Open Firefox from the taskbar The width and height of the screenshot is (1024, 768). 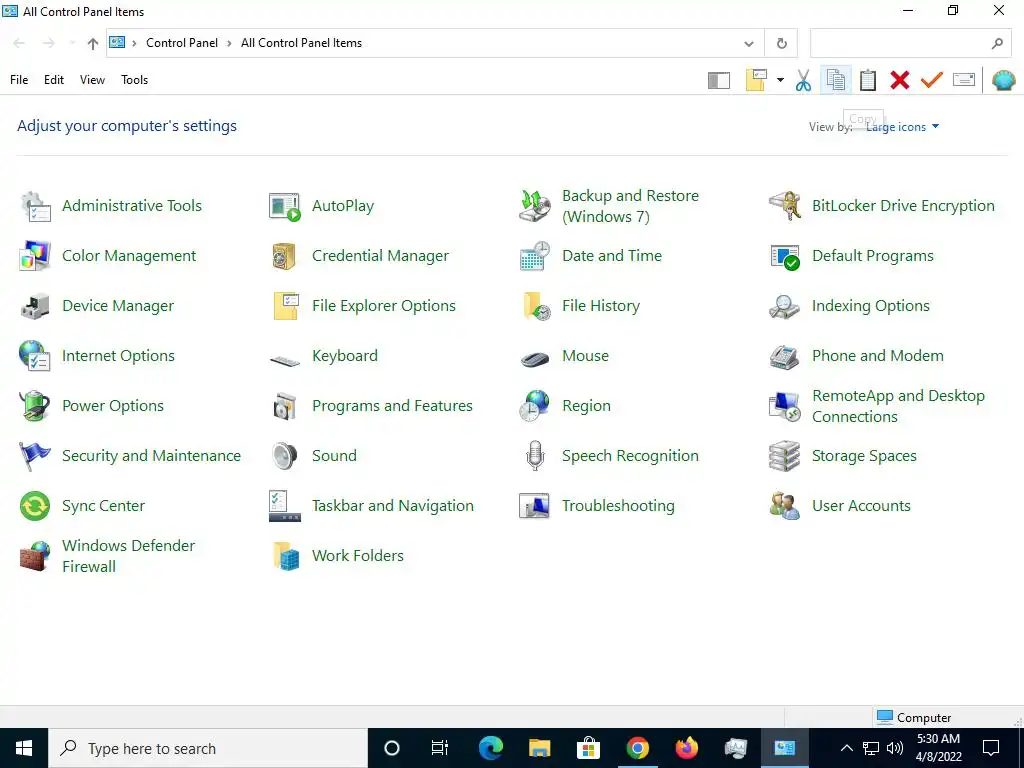coord(686,748)
